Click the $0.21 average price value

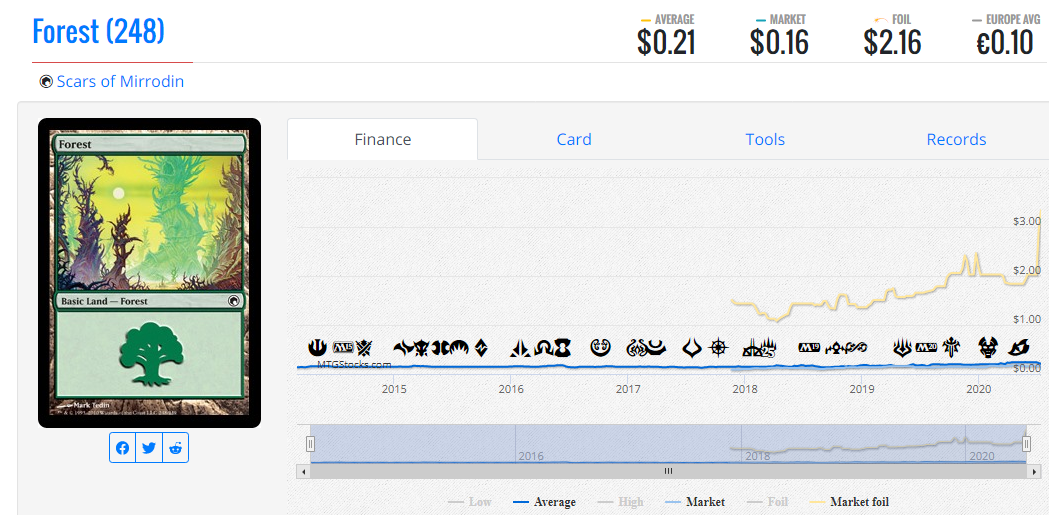pos(666,43)
